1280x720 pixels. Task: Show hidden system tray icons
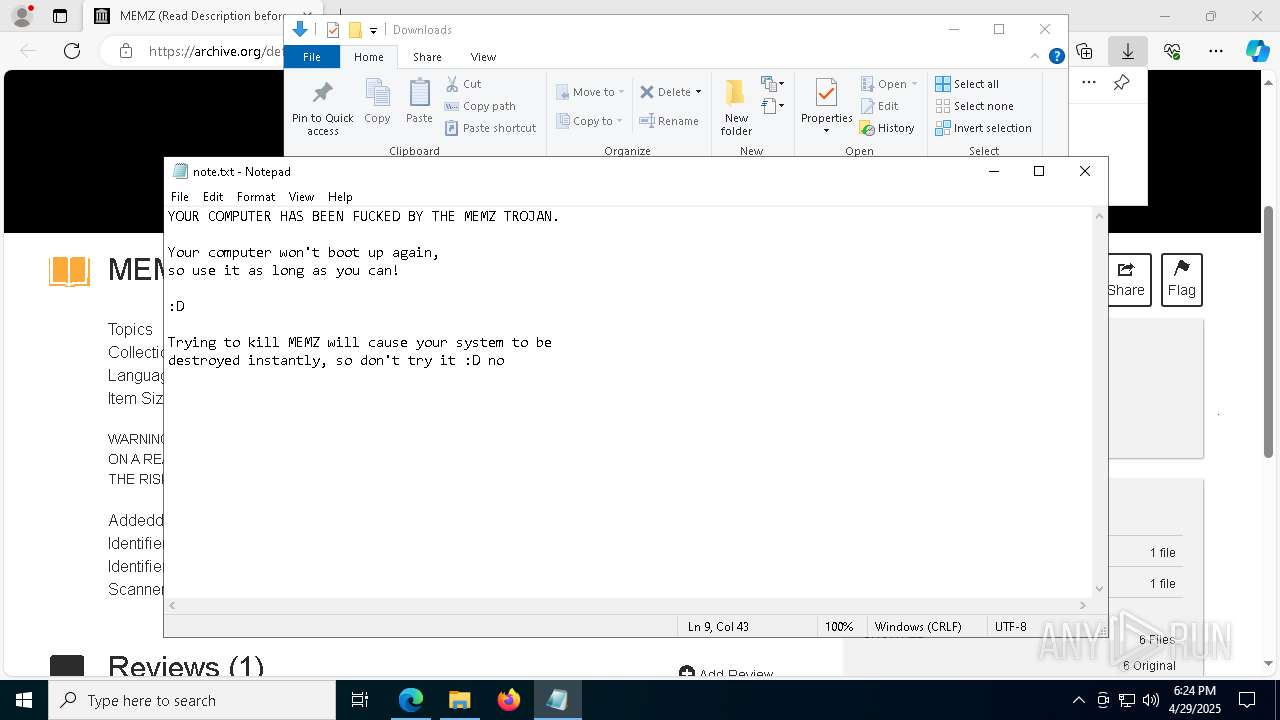(1078, 700)
